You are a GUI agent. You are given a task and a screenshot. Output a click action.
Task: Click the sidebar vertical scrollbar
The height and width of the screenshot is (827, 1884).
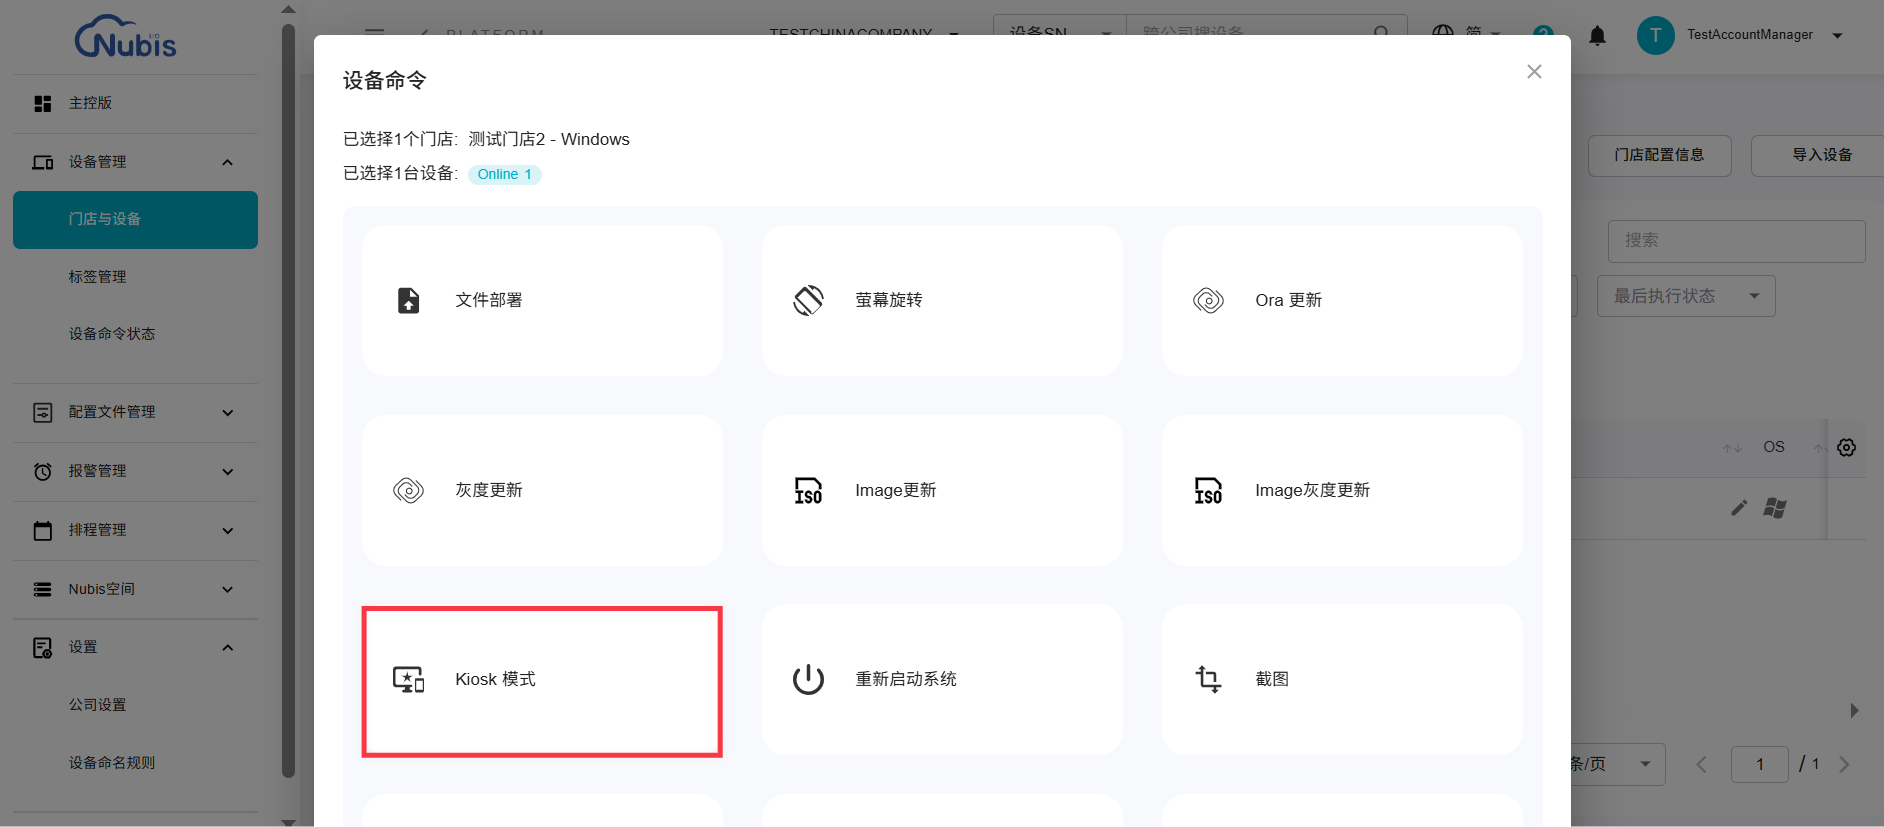coord(288,400)
